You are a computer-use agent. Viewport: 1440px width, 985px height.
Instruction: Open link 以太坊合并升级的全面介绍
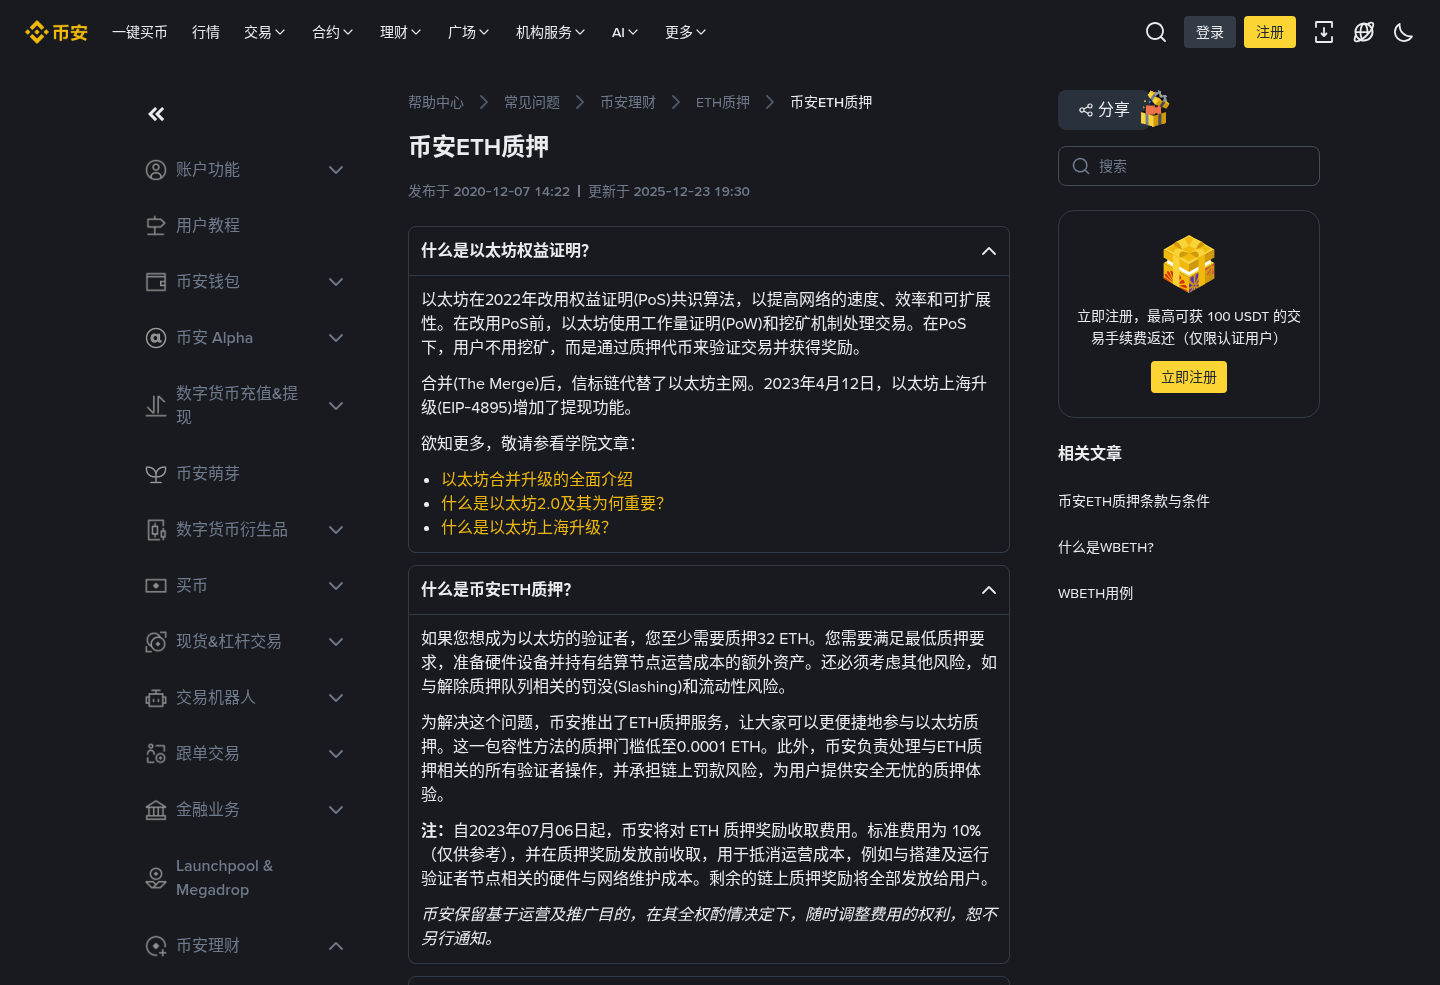(x=537, y=480)
